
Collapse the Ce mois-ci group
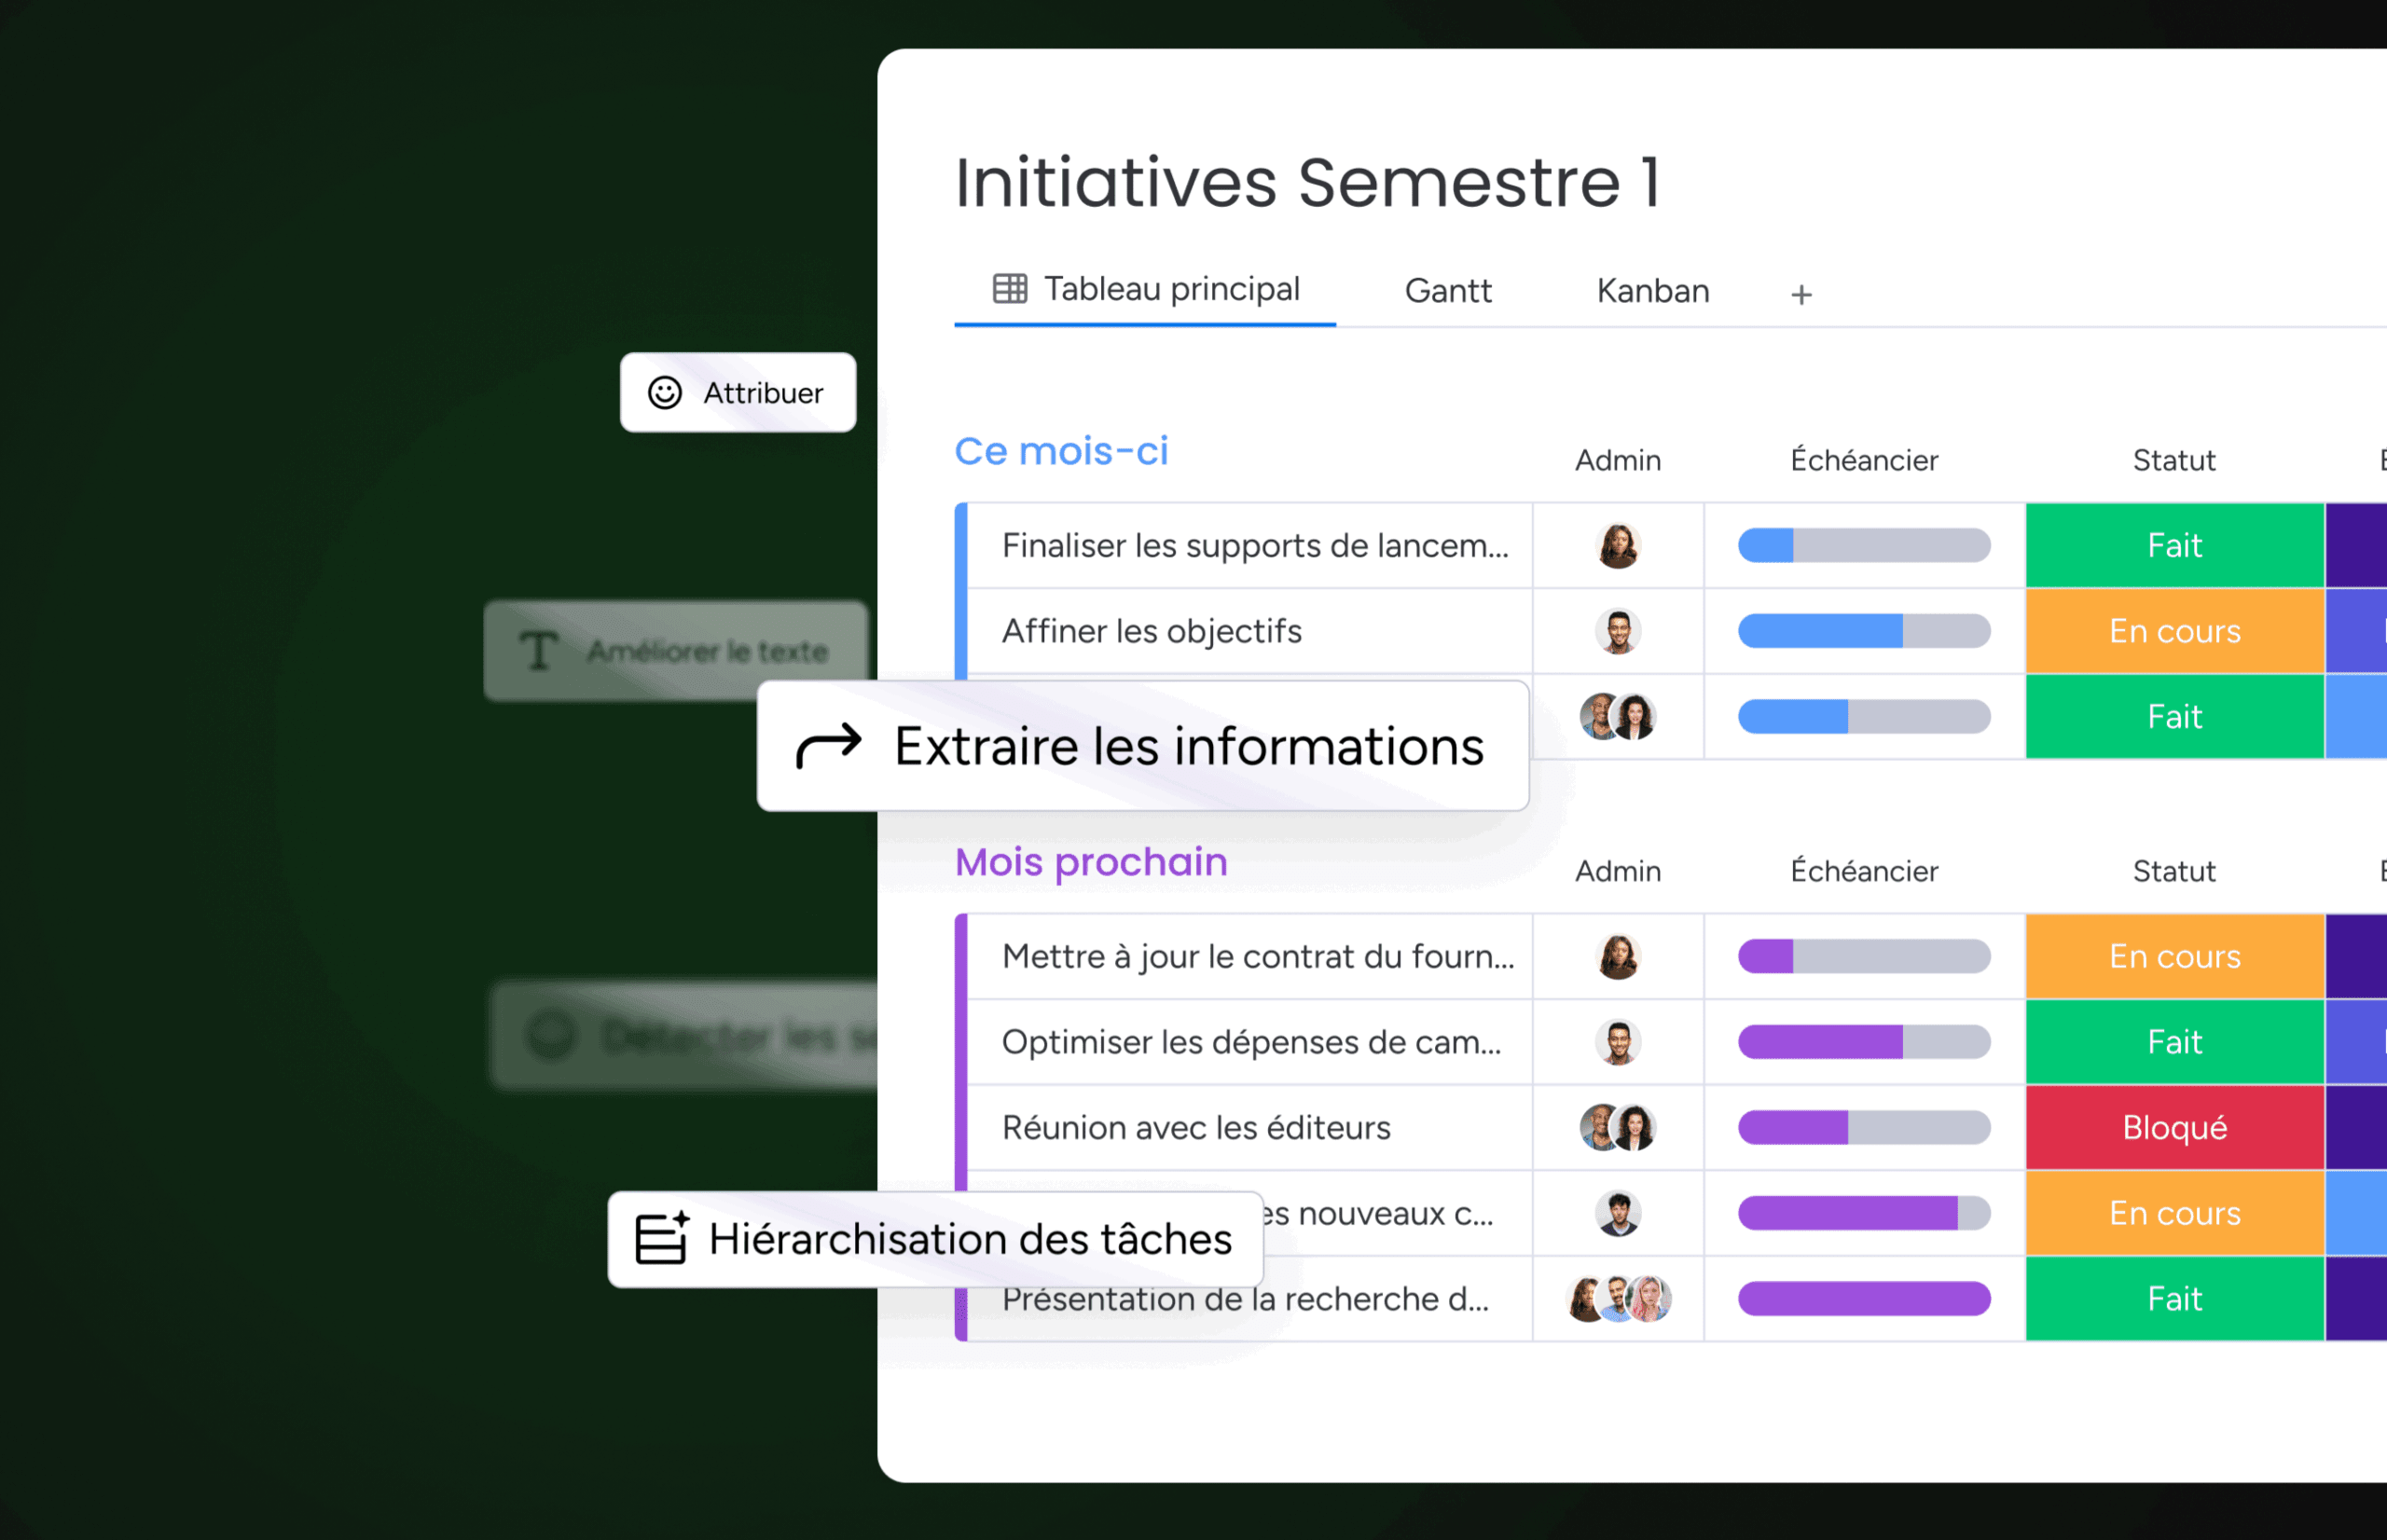1063,451
